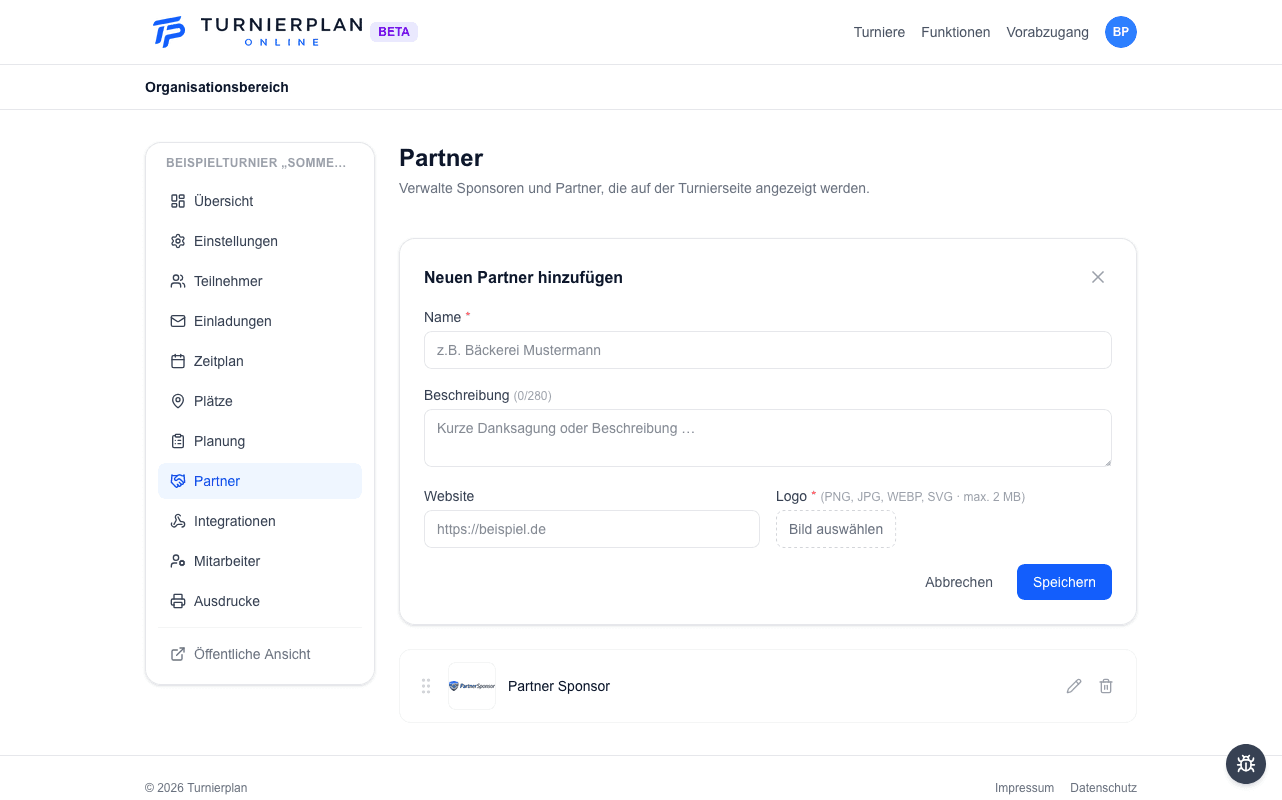Image resolution: width=1282 pixels, height=800 pixels.
Task: Open the Datenschutz footer link
Action: 1103,788
